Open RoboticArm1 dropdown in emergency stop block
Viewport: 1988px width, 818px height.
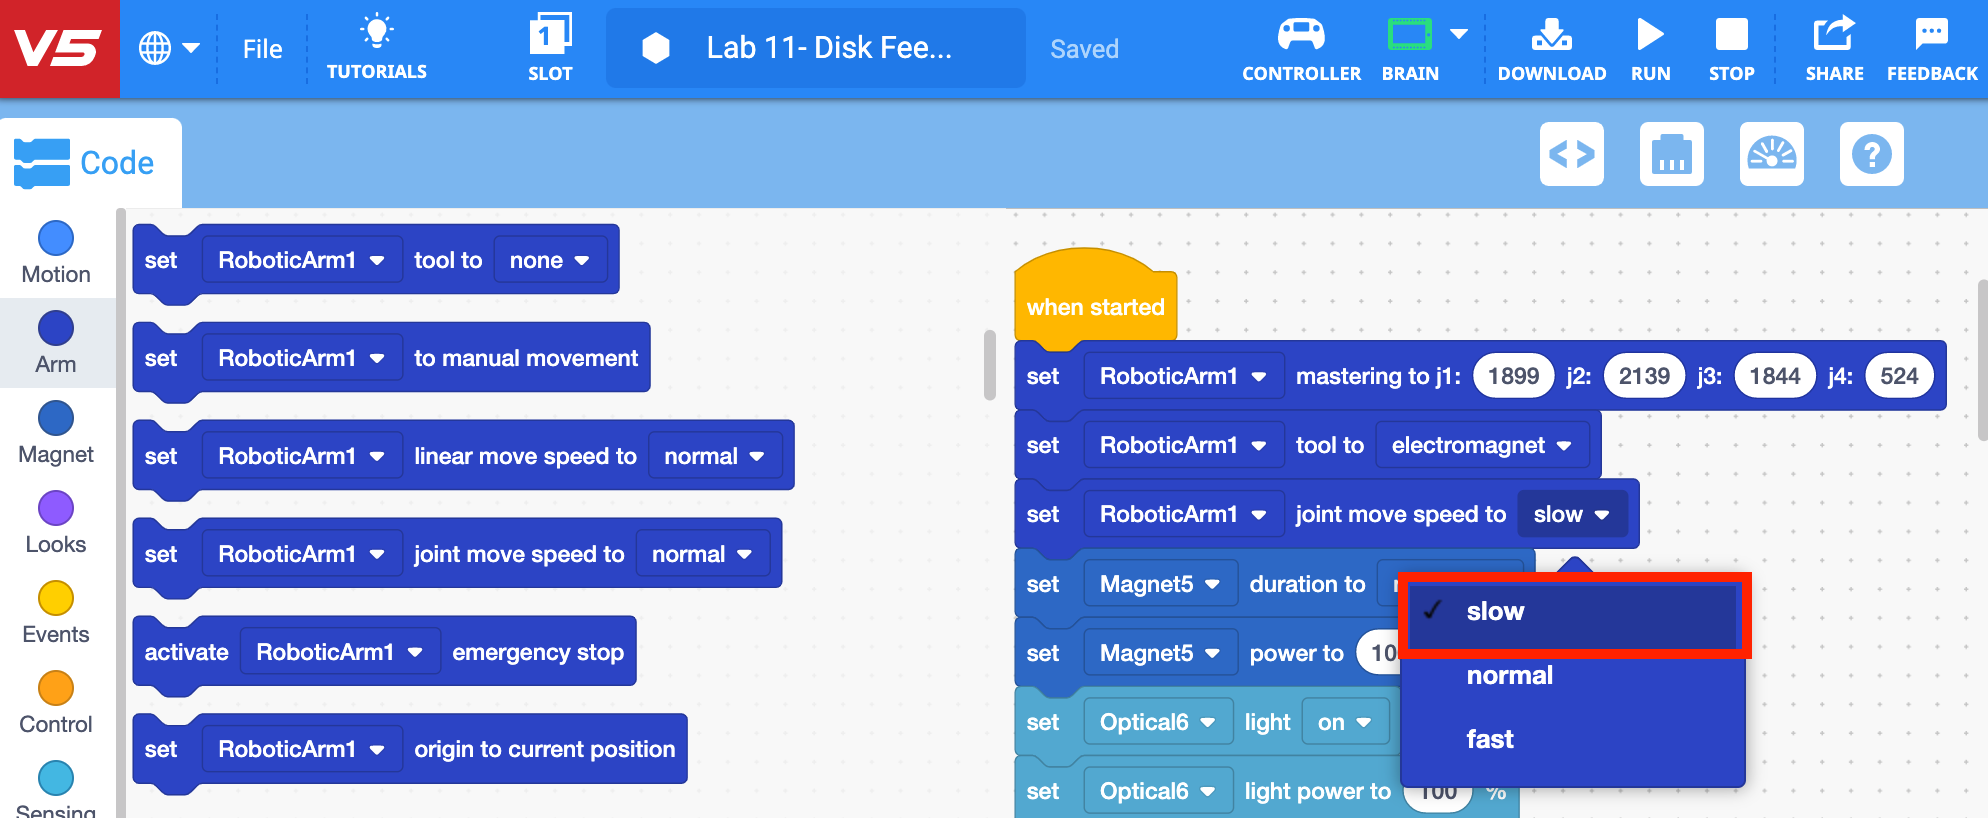point(340,652)
